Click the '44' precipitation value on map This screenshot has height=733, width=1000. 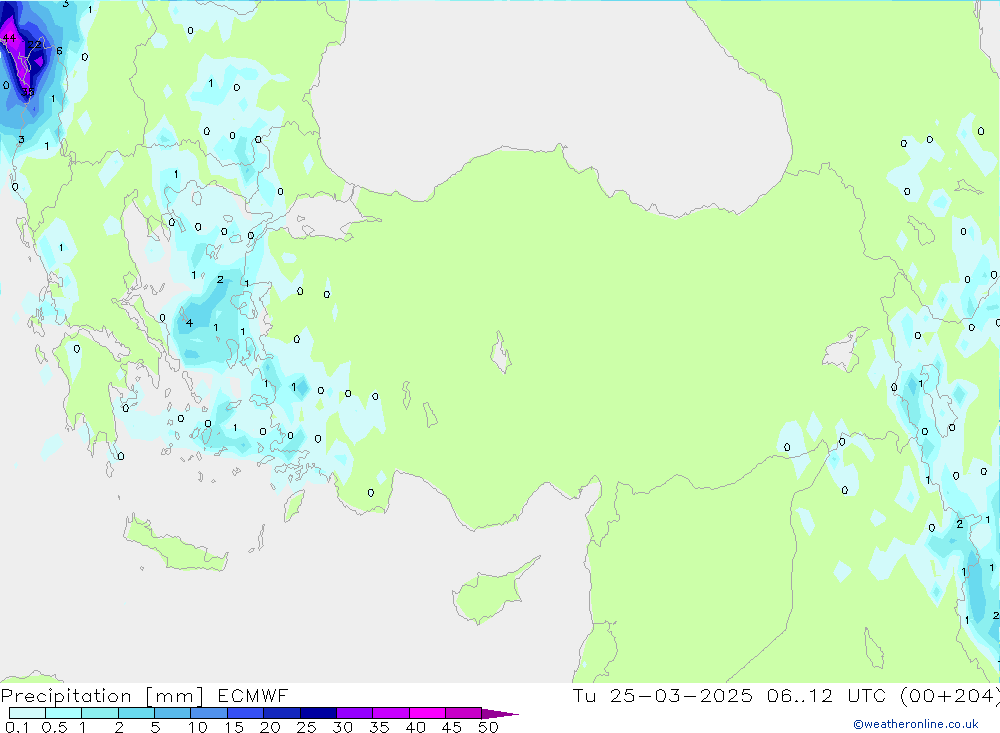tap(9, 39)
